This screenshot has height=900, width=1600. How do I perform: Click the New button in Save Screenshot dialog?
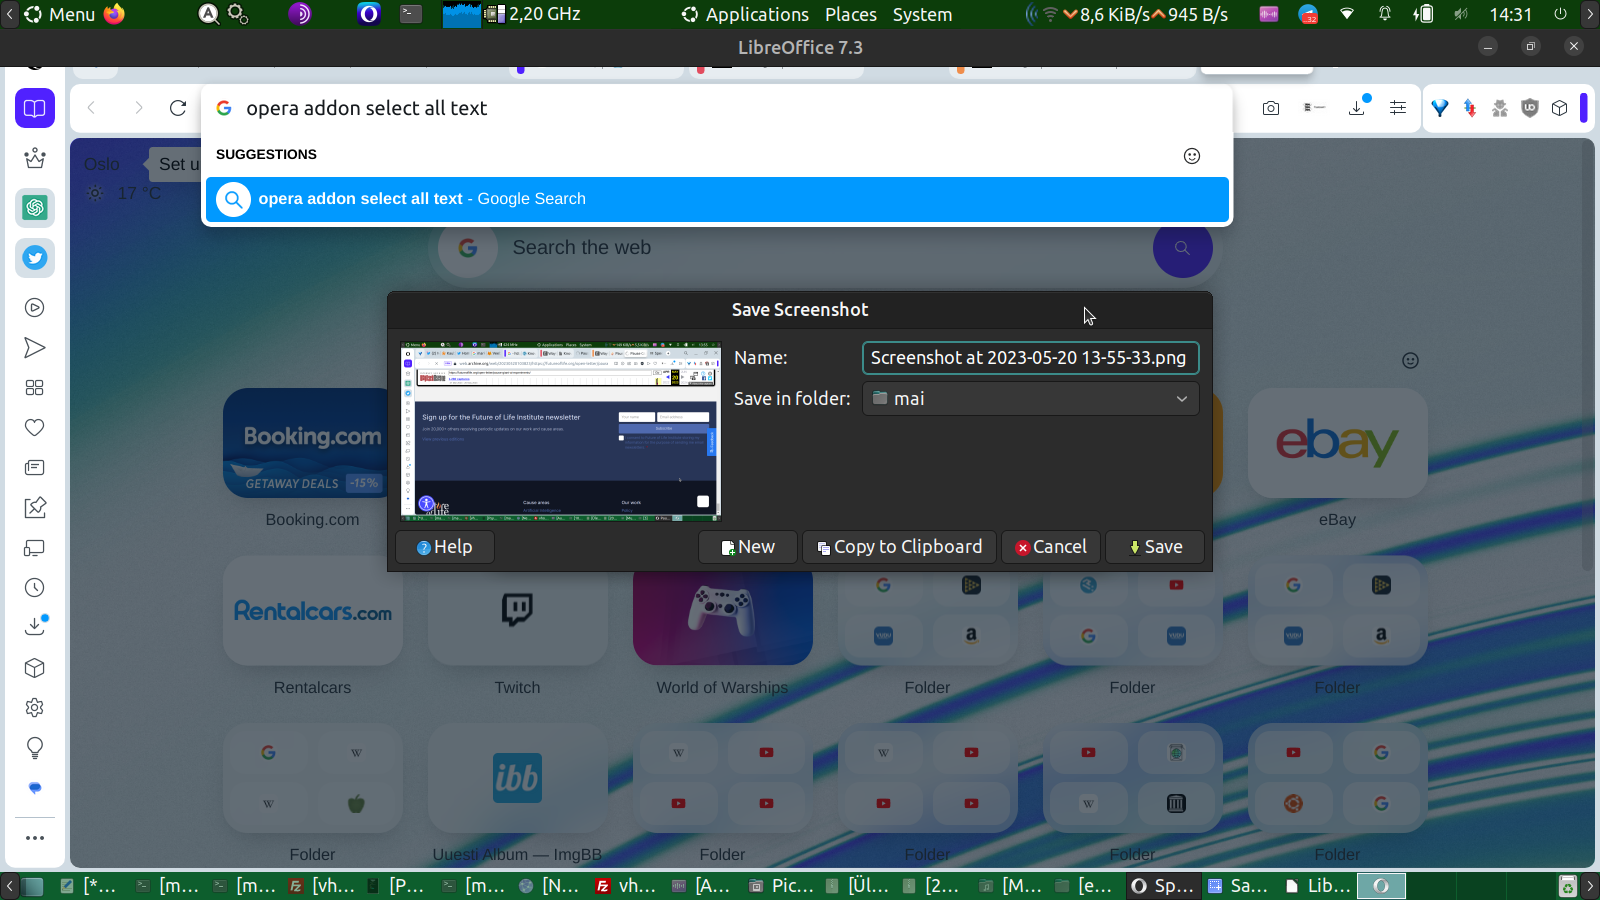click(748, 547)
